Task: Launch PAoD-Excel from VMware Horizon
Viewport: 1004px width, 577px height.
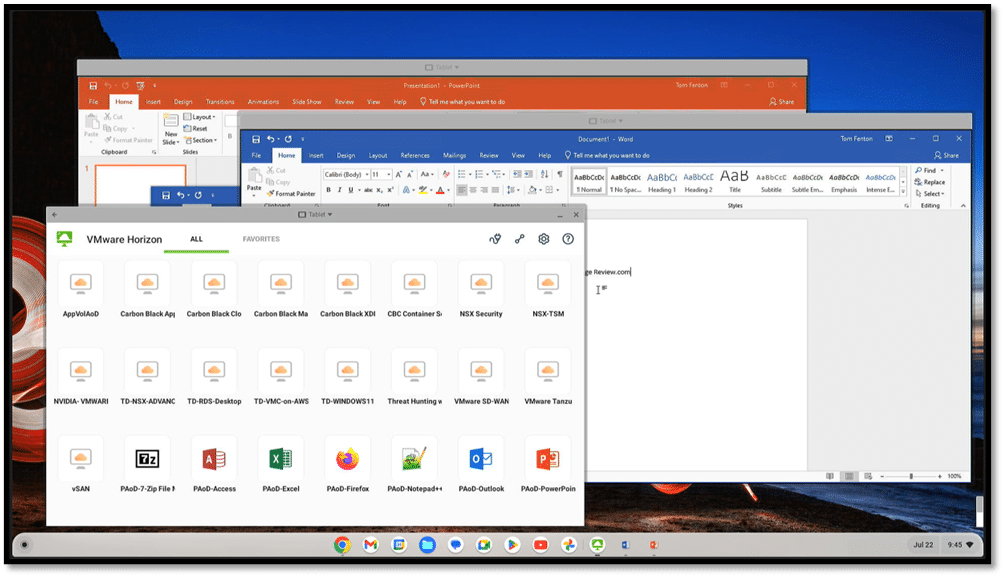Action: click(280, 464)
